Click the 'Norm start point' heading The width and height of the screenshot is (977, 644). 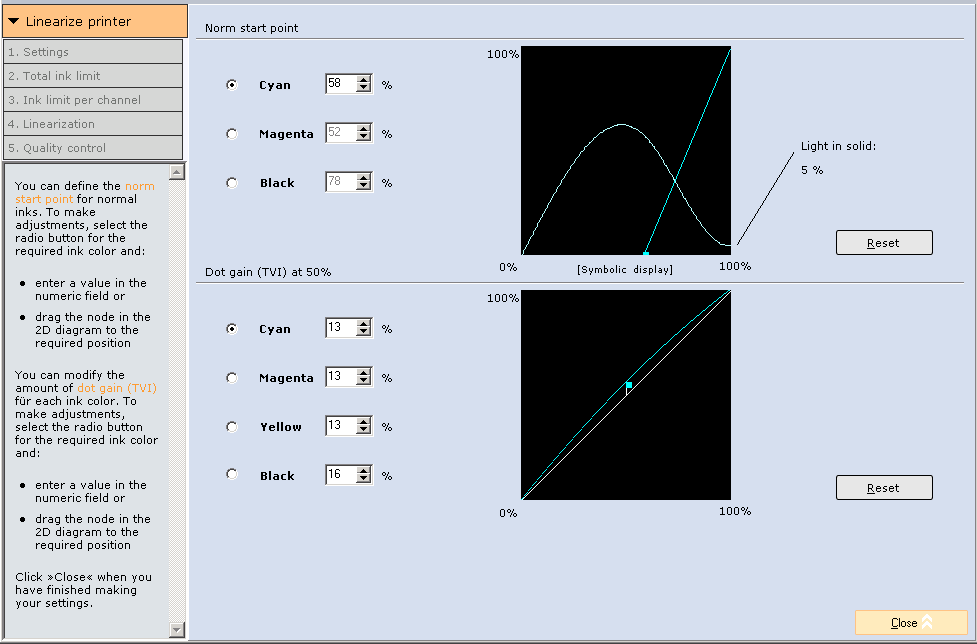[252, 28]
